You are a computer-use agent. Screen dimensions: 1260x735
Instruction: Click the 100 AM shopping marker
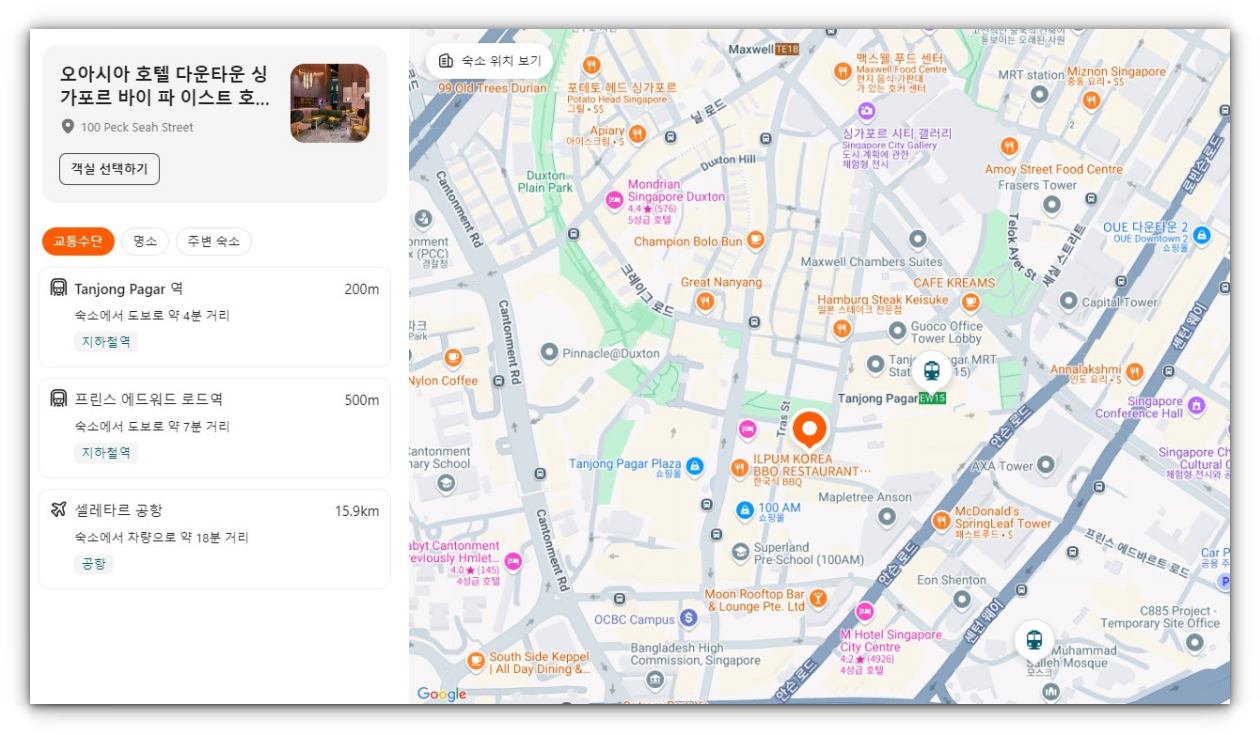point(744,511)
